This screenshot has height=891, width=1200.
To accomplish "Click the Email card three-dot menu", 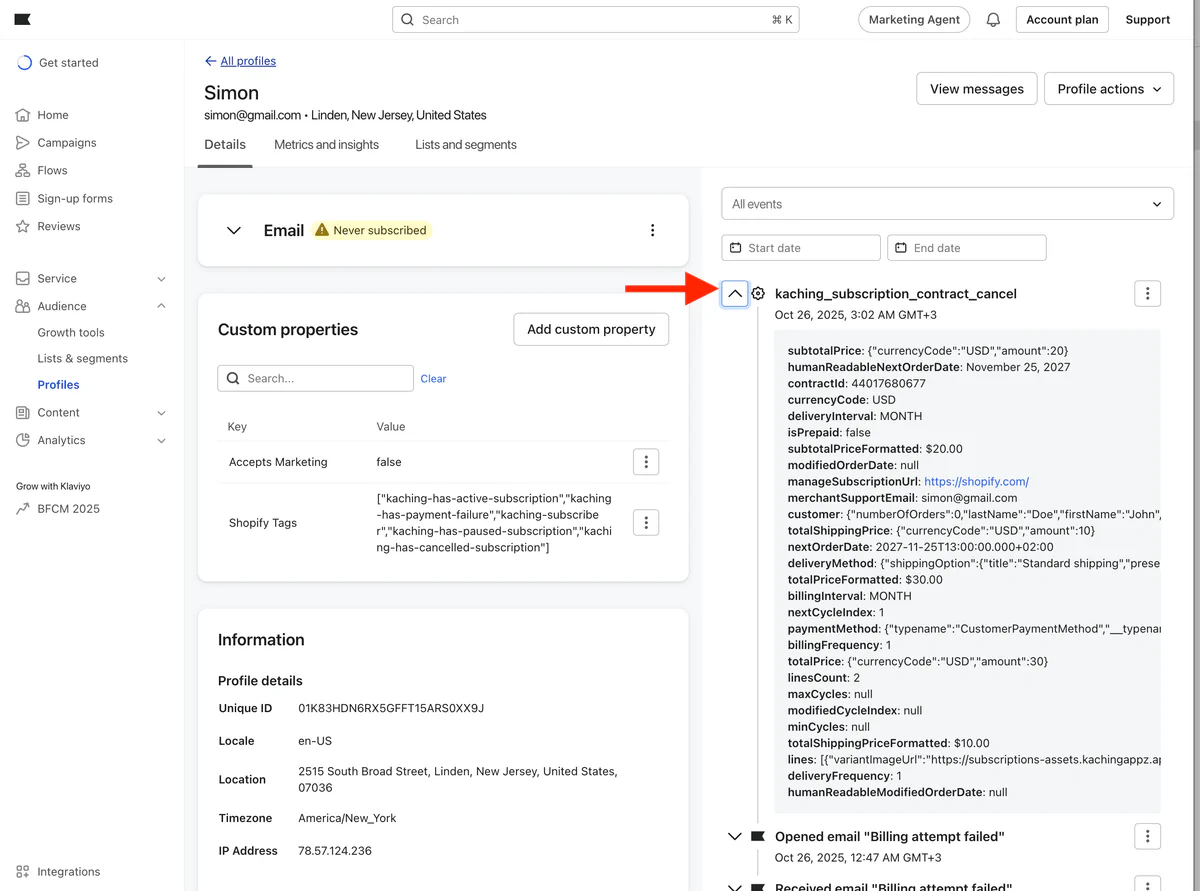I will tap(652, 230).
